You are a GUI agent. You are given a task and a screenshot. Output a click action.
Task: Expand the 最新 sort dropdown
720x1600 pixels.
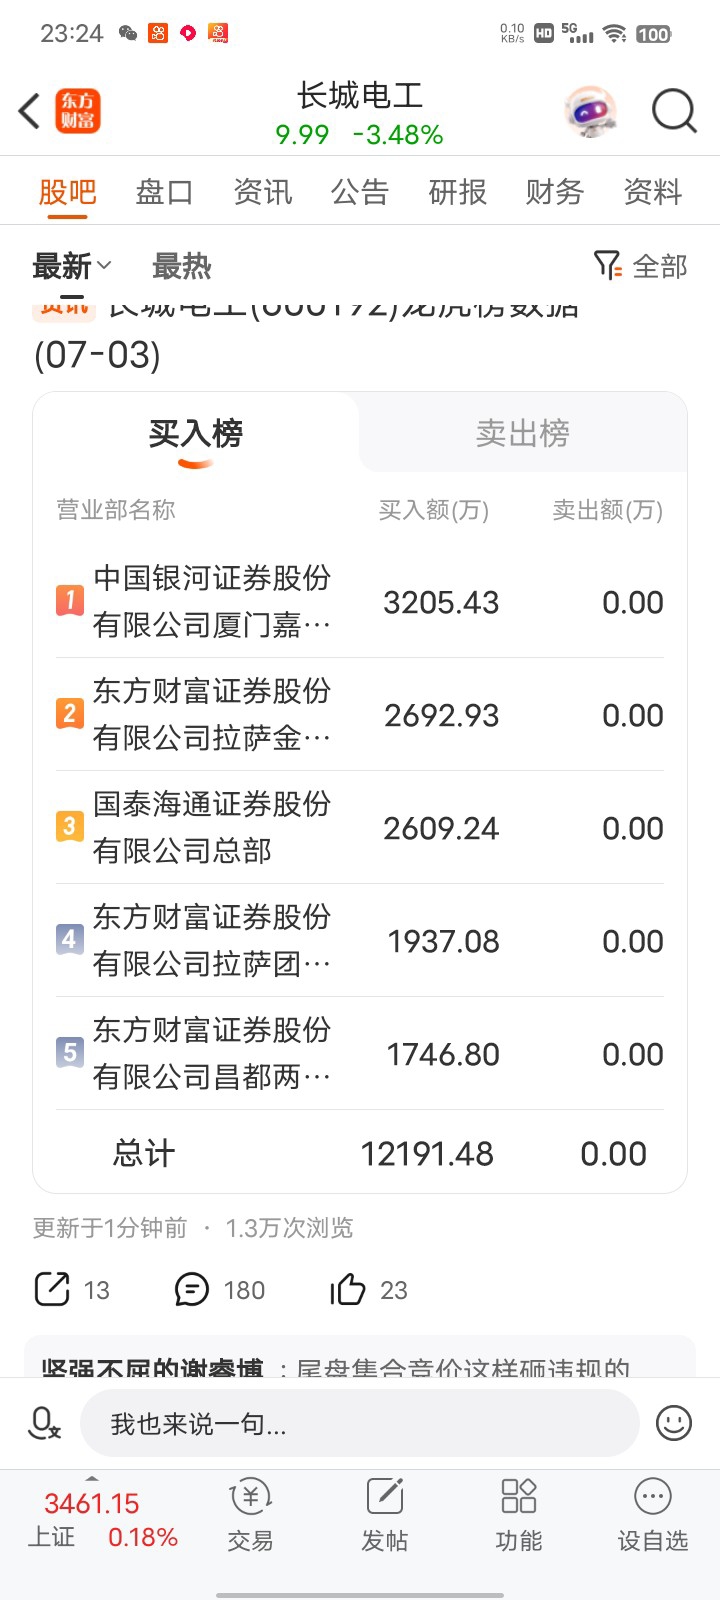point(72,267)
